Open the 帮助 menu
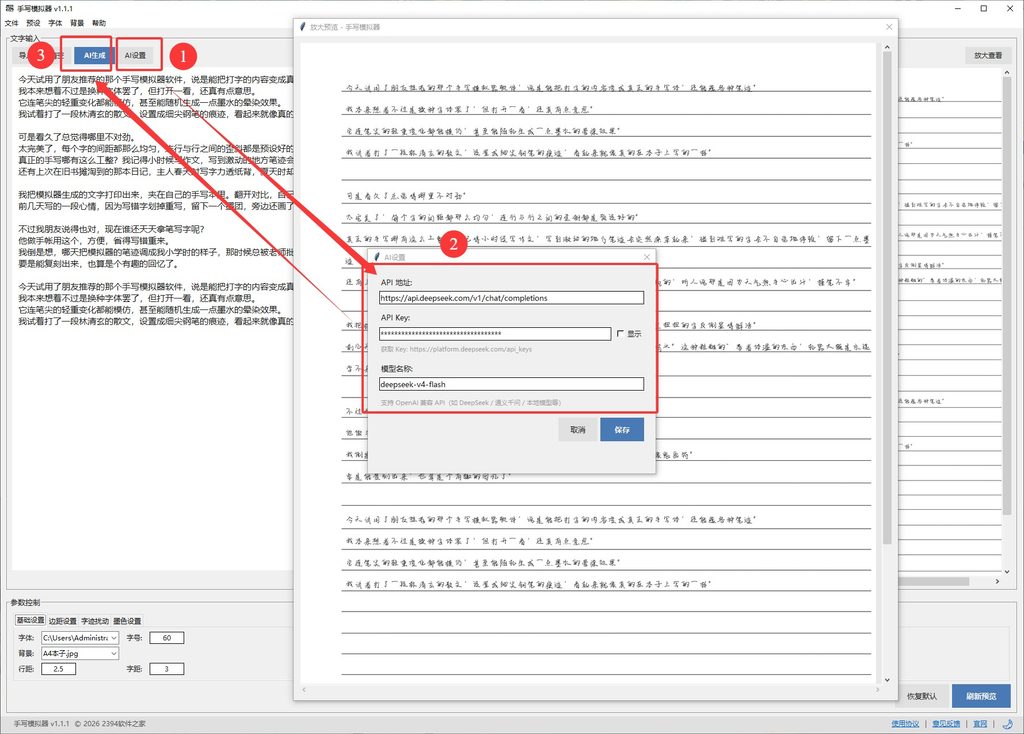The width and height of the screenshot is (1024, 734). pos(99,23)
